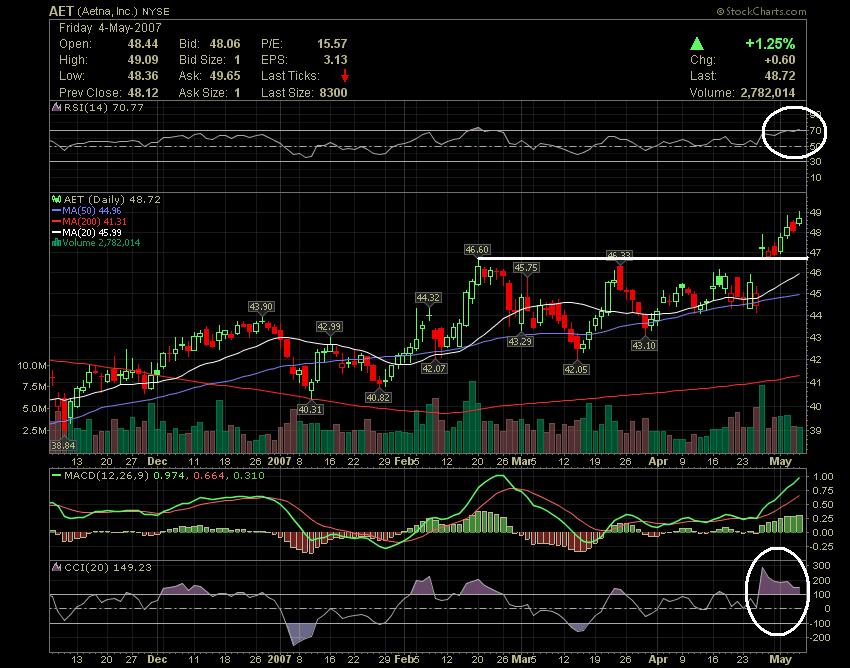The height and width of the screenshot is (668, 850).
Task: Click the 43.10 low price label
Action: [x=644, y=345]
